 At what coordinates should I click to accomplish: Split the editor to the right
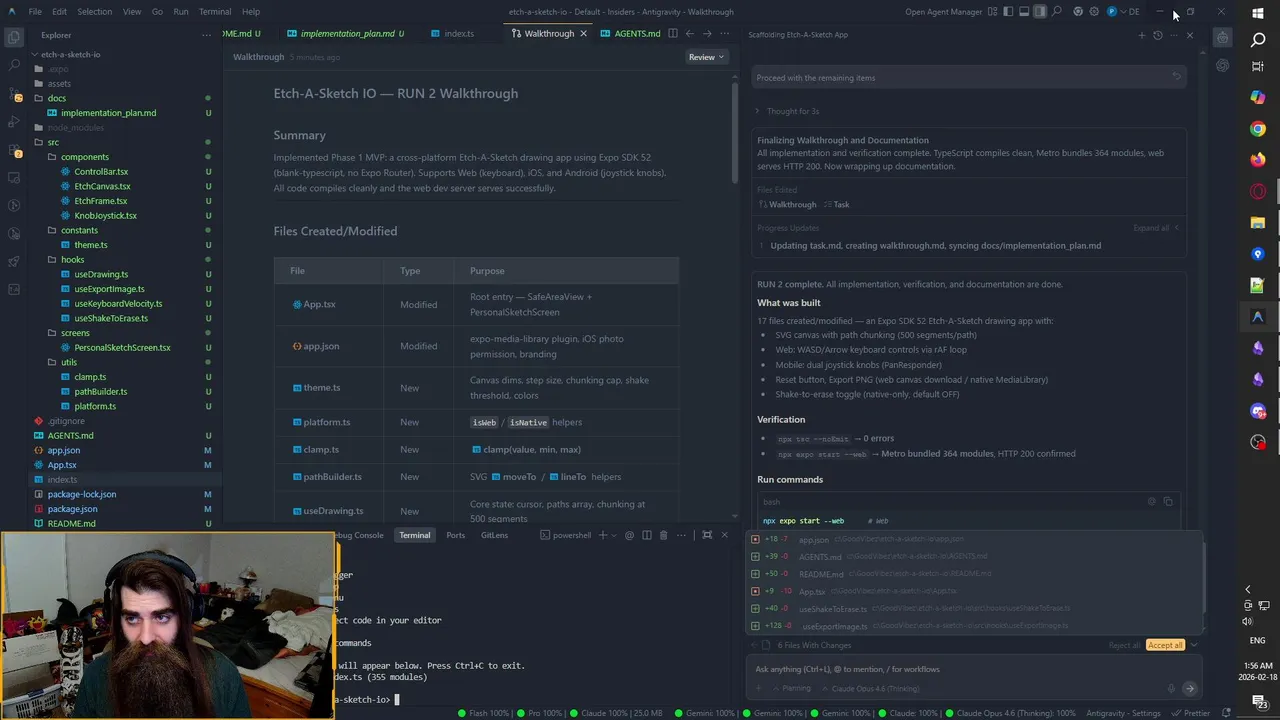click(x=672, y=34)
